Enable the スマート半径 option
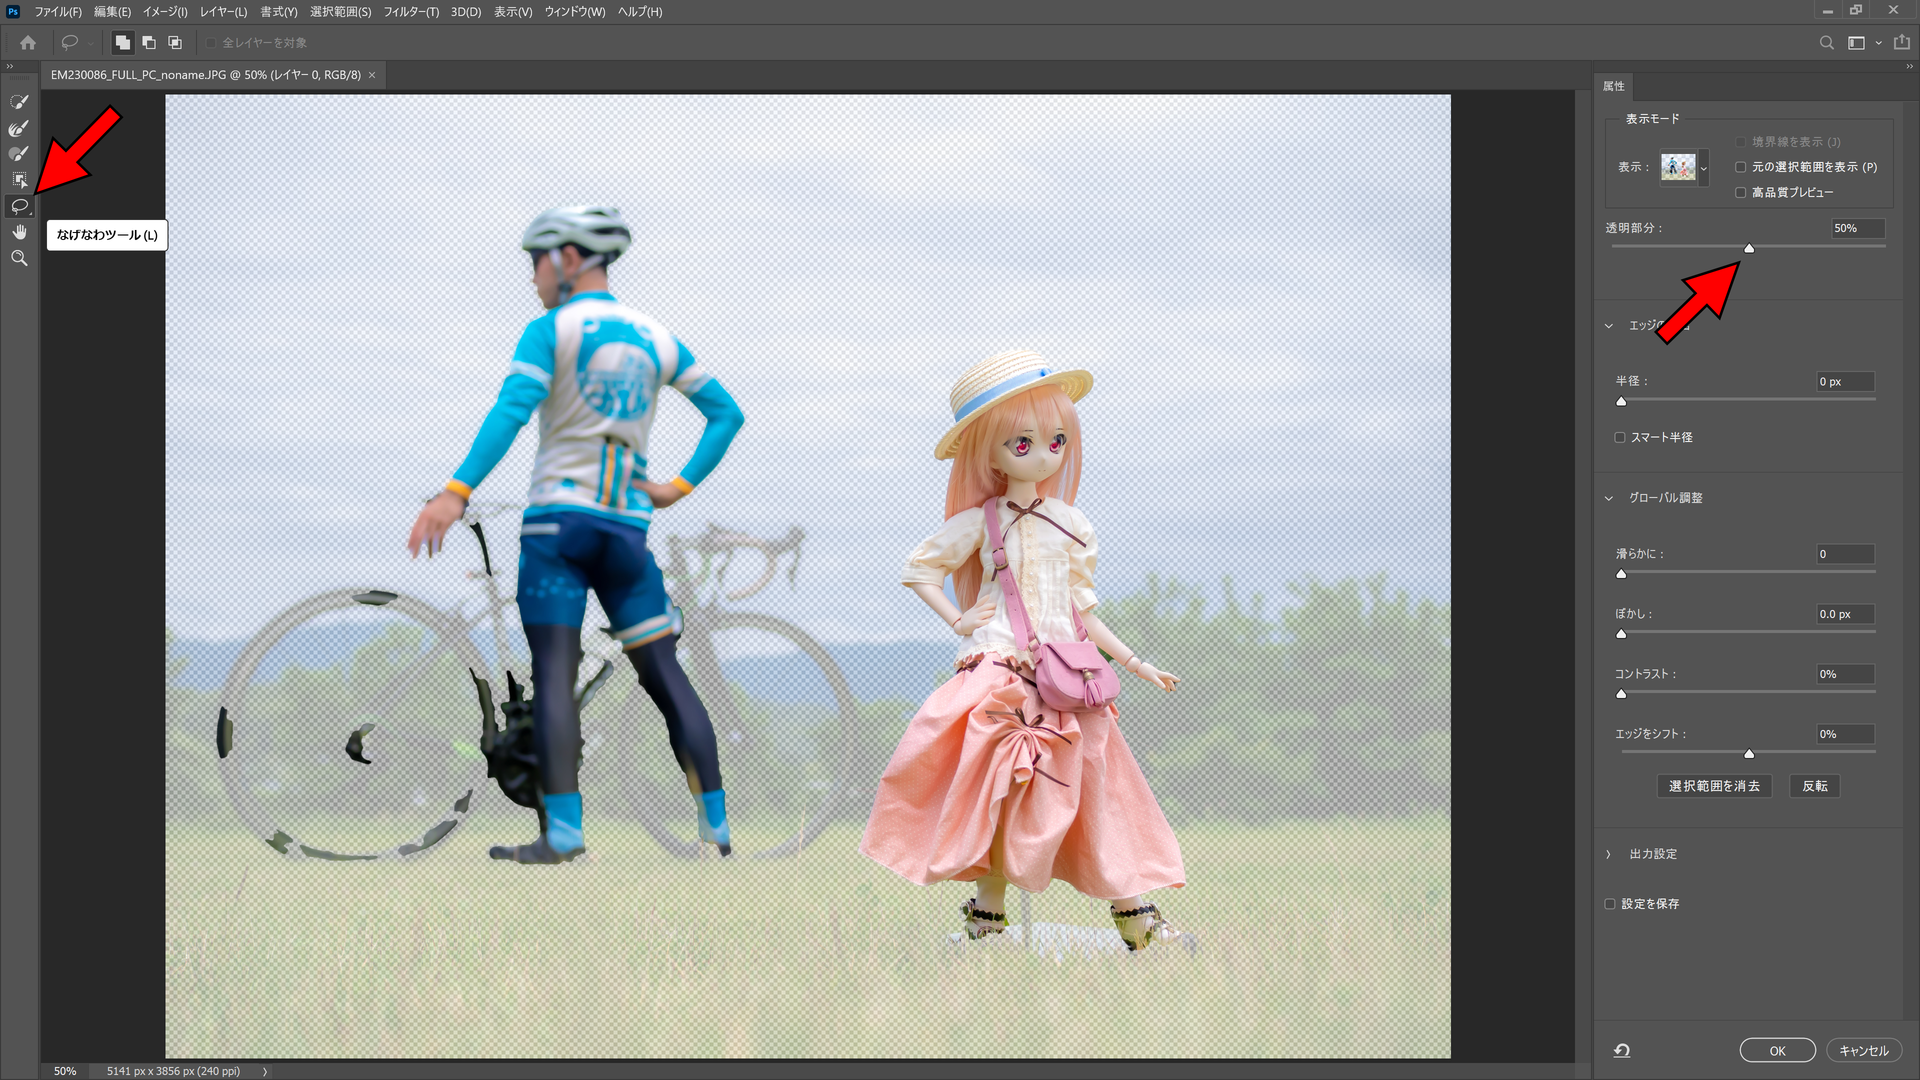1920x1080 pixels. click(1619, 437)
